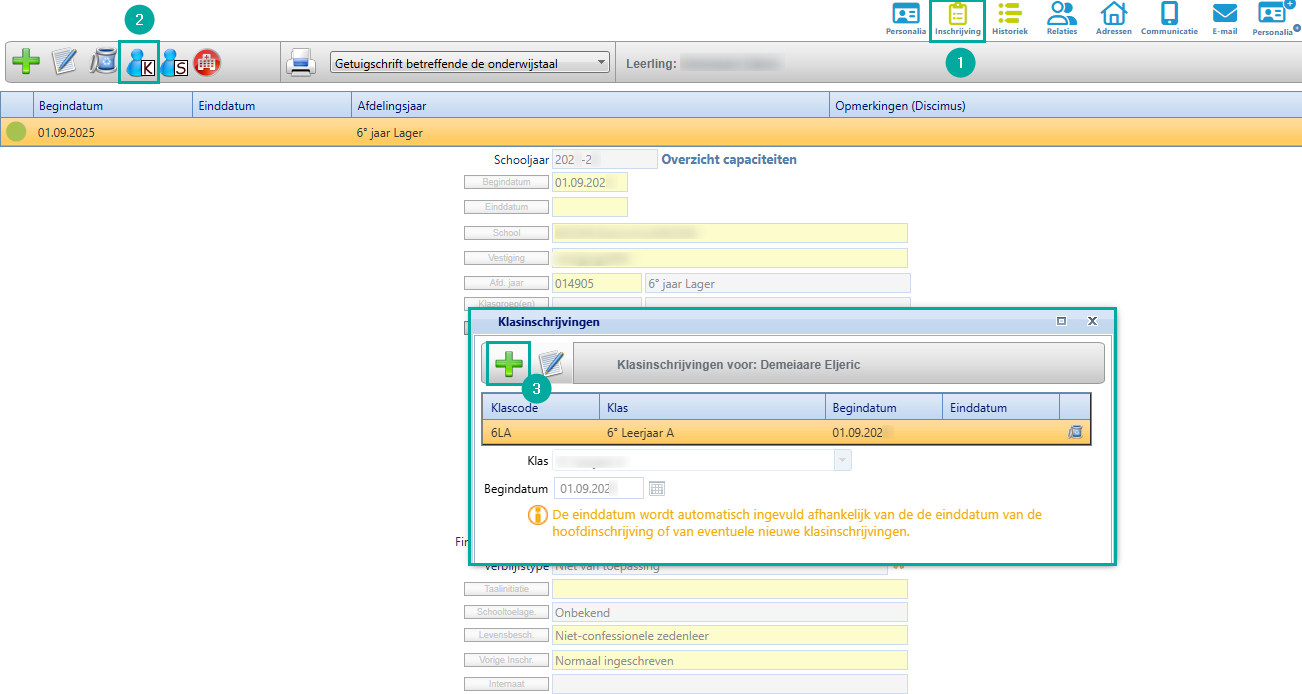The height and width of the screenshot is (694, 1302).
Task: Edit the selected inscription via the notepad icon
Action: [x=65, y=62]
